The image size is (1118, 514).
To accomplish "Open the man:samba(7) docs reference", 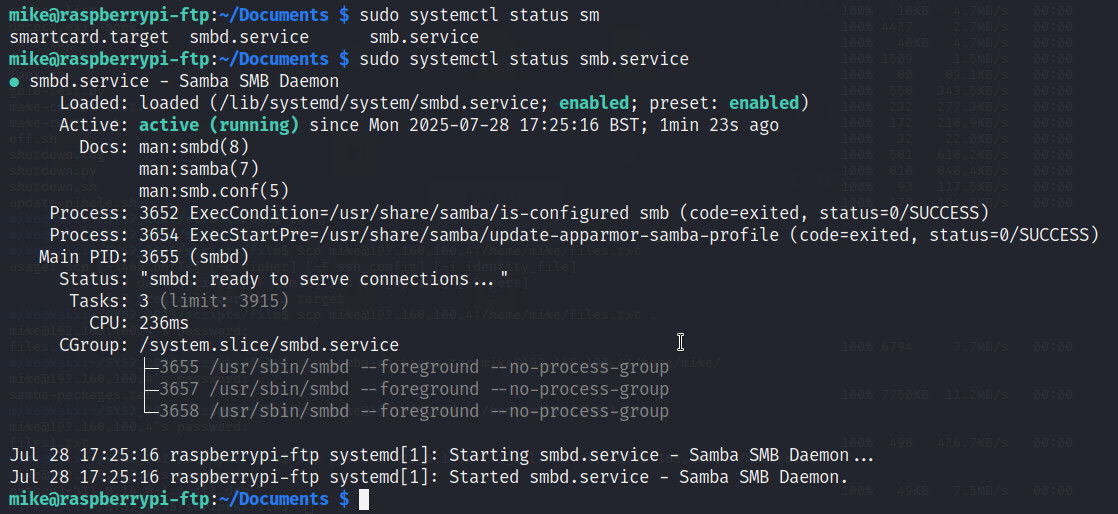I will [199, 169].
